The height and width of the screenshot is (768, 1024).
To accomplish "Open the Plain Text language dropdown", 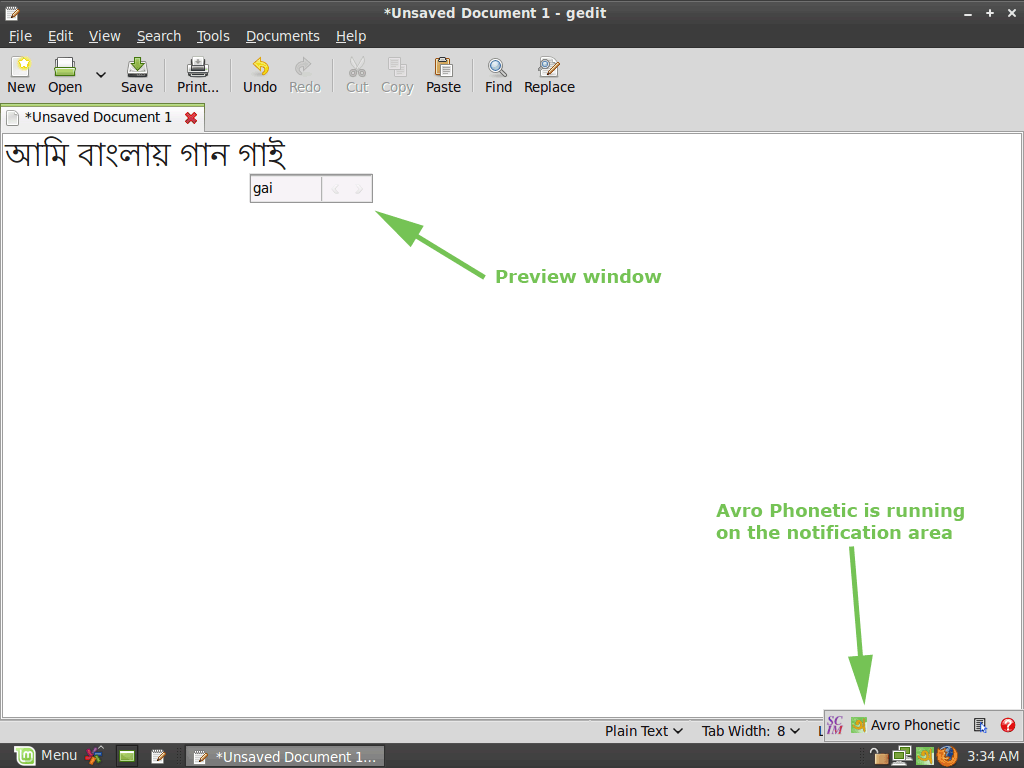I will tap(644, 731).
